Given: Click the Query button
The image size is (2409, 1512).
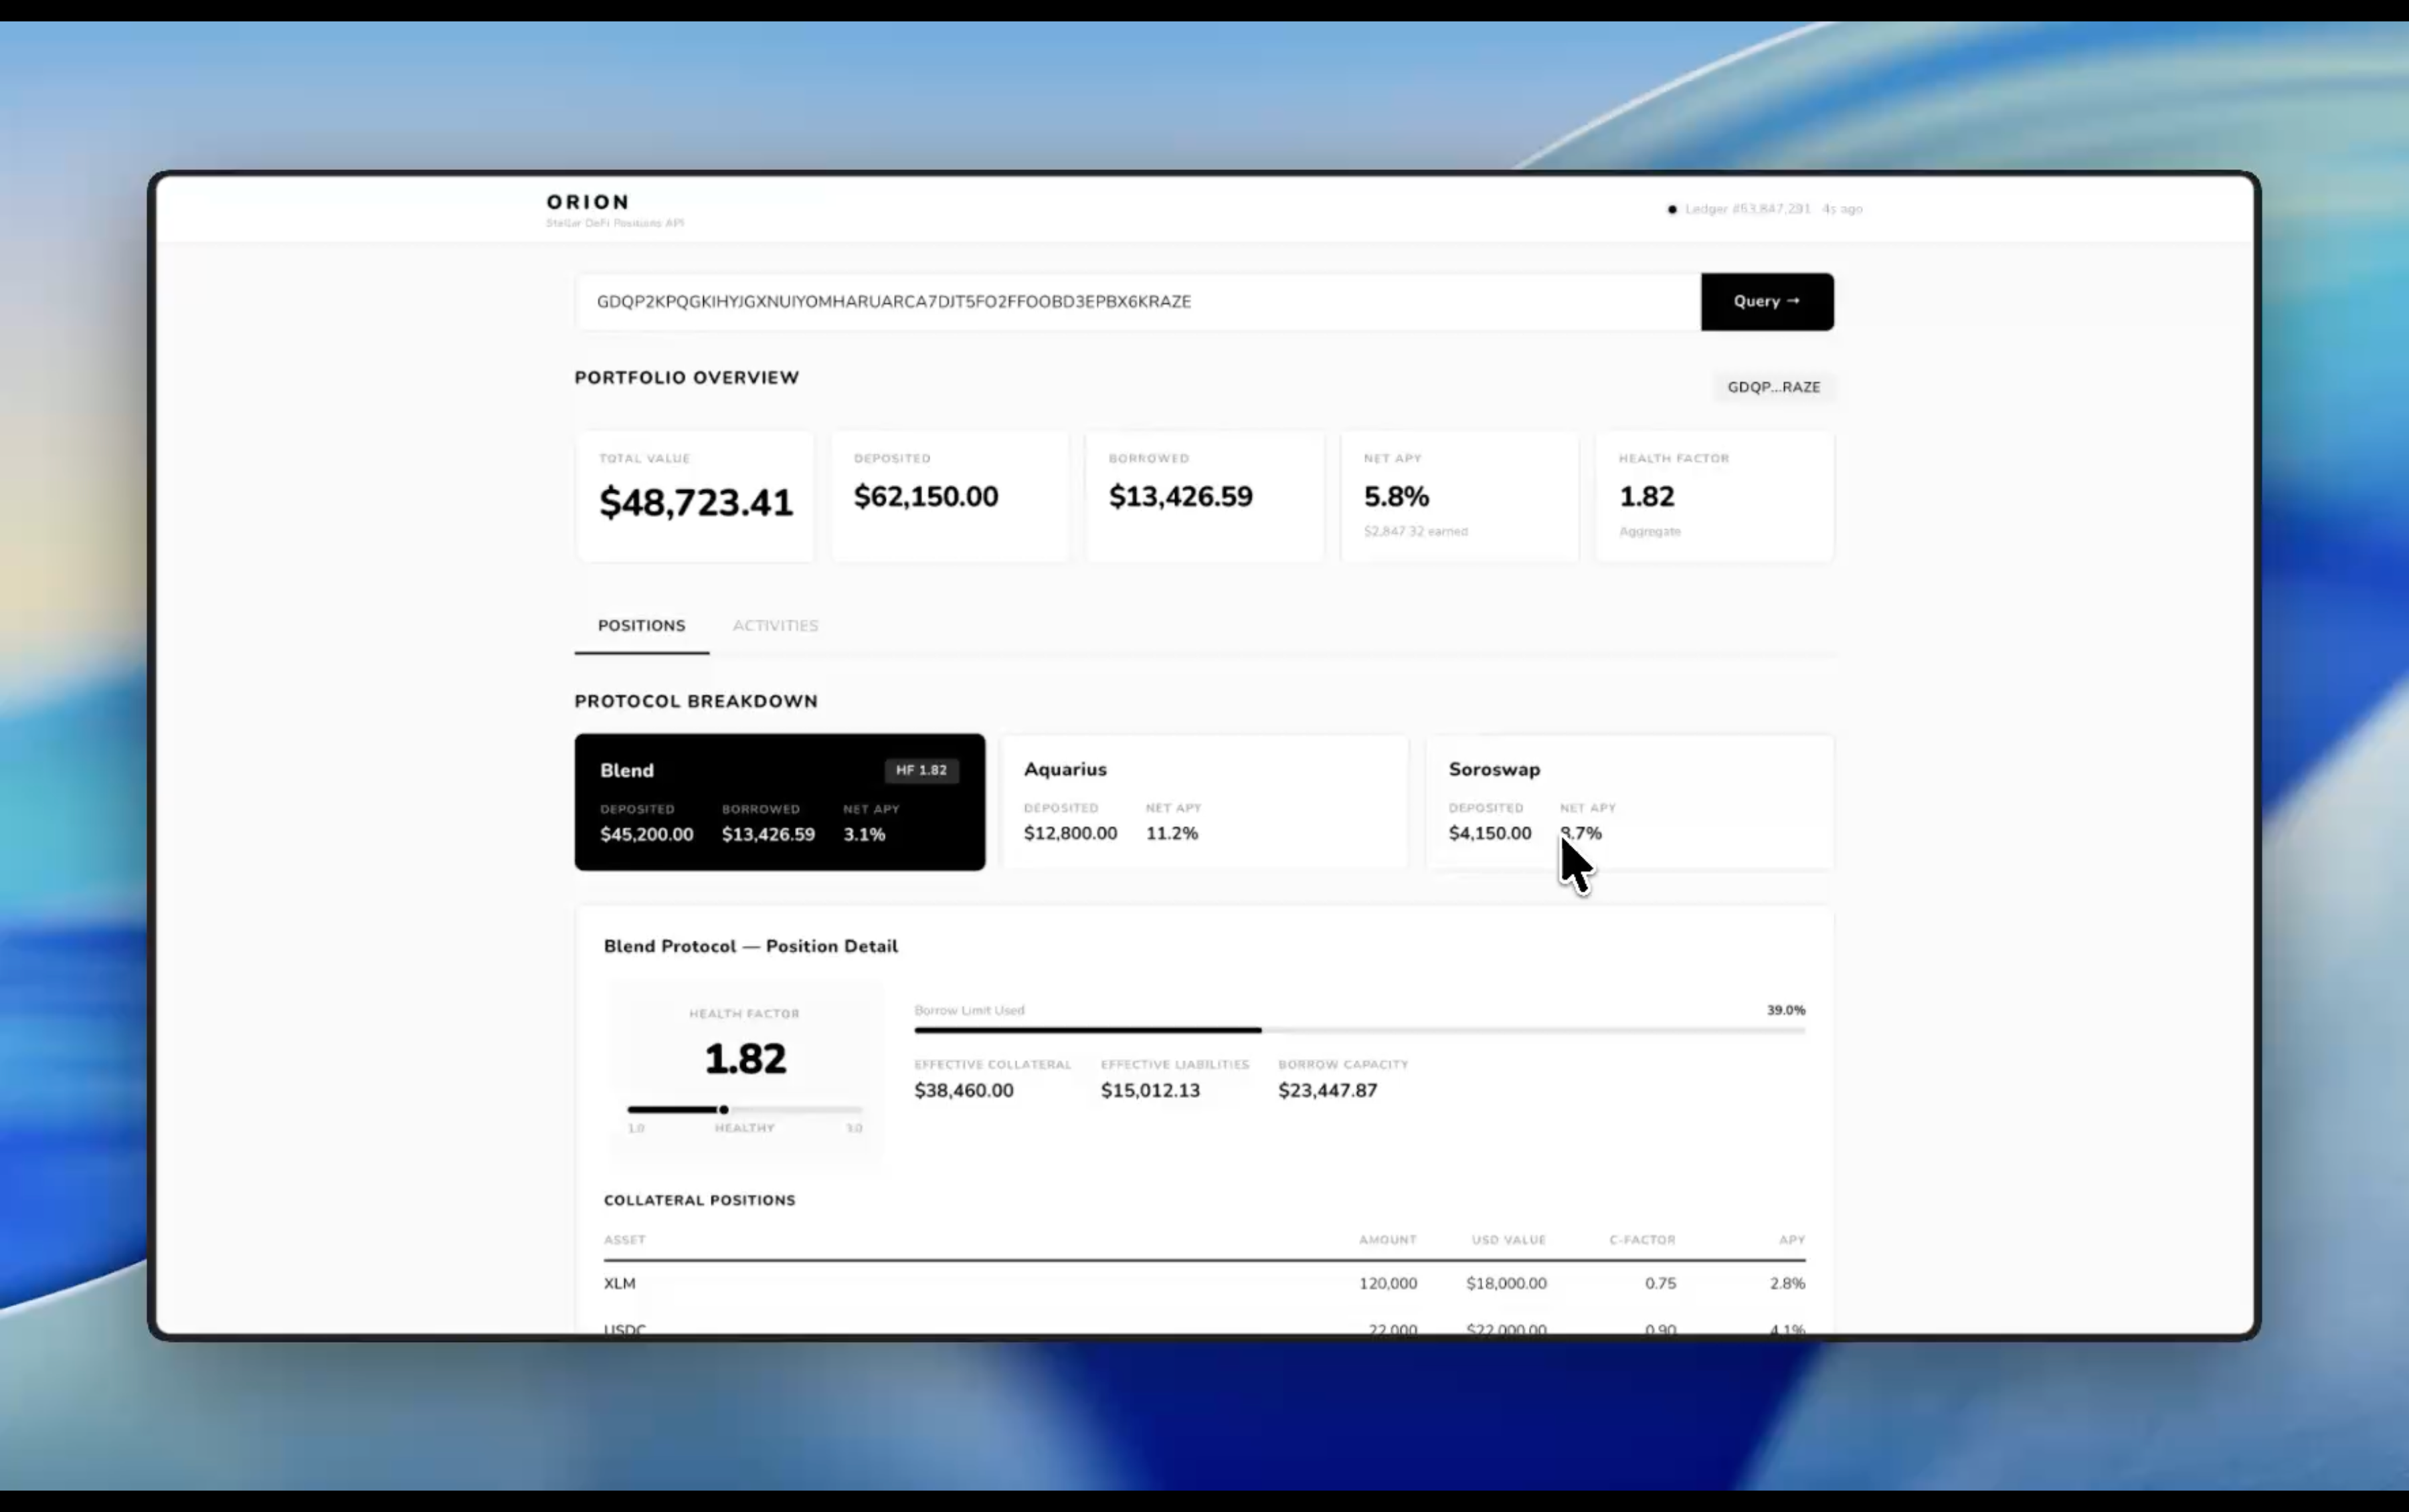Looking at the screenshot, I should click(x=1766, y=301).
